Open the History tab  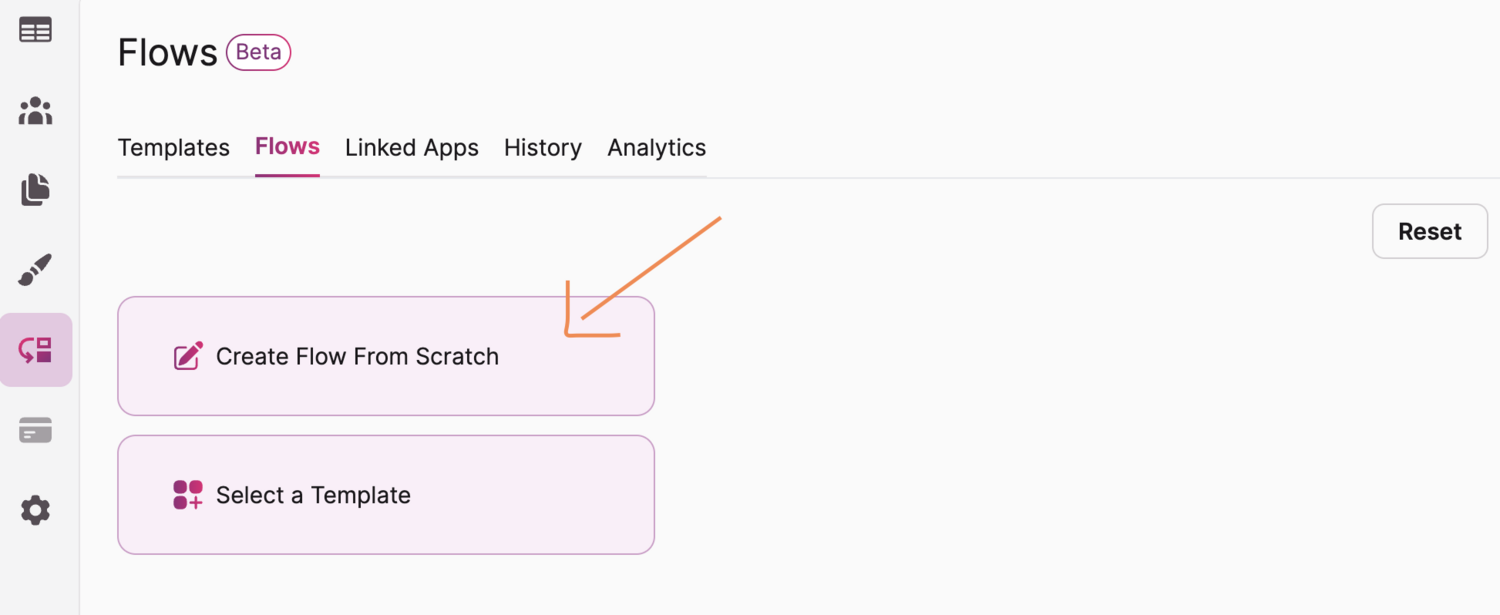coord(542,148)
